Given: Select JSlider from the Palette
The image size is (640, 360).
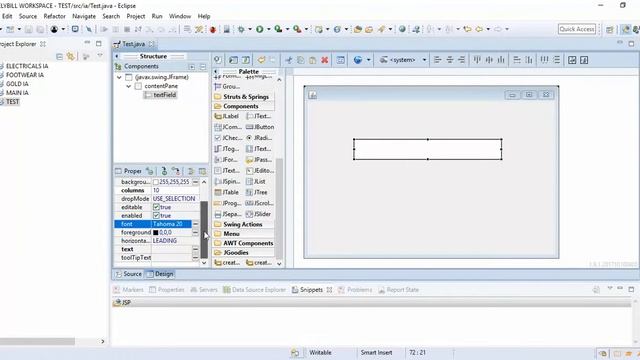Looking at the screenshot, I should click(x=259, y=214).
